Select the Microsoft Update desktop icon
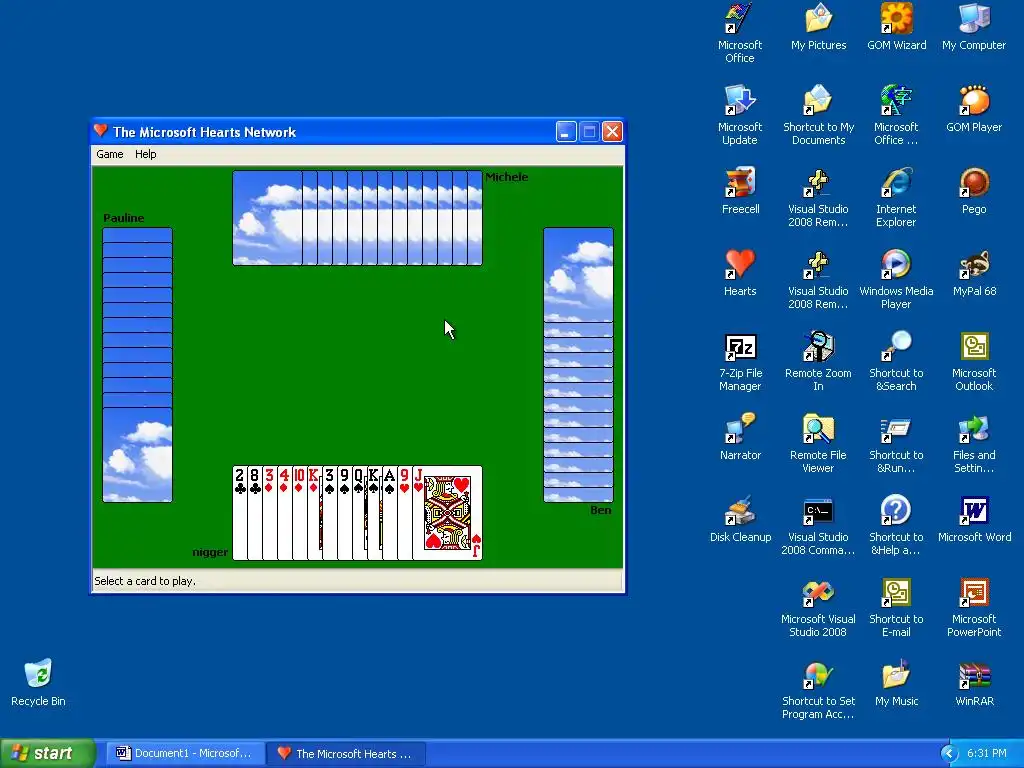The image size is (1024, 768). [740, 116]
